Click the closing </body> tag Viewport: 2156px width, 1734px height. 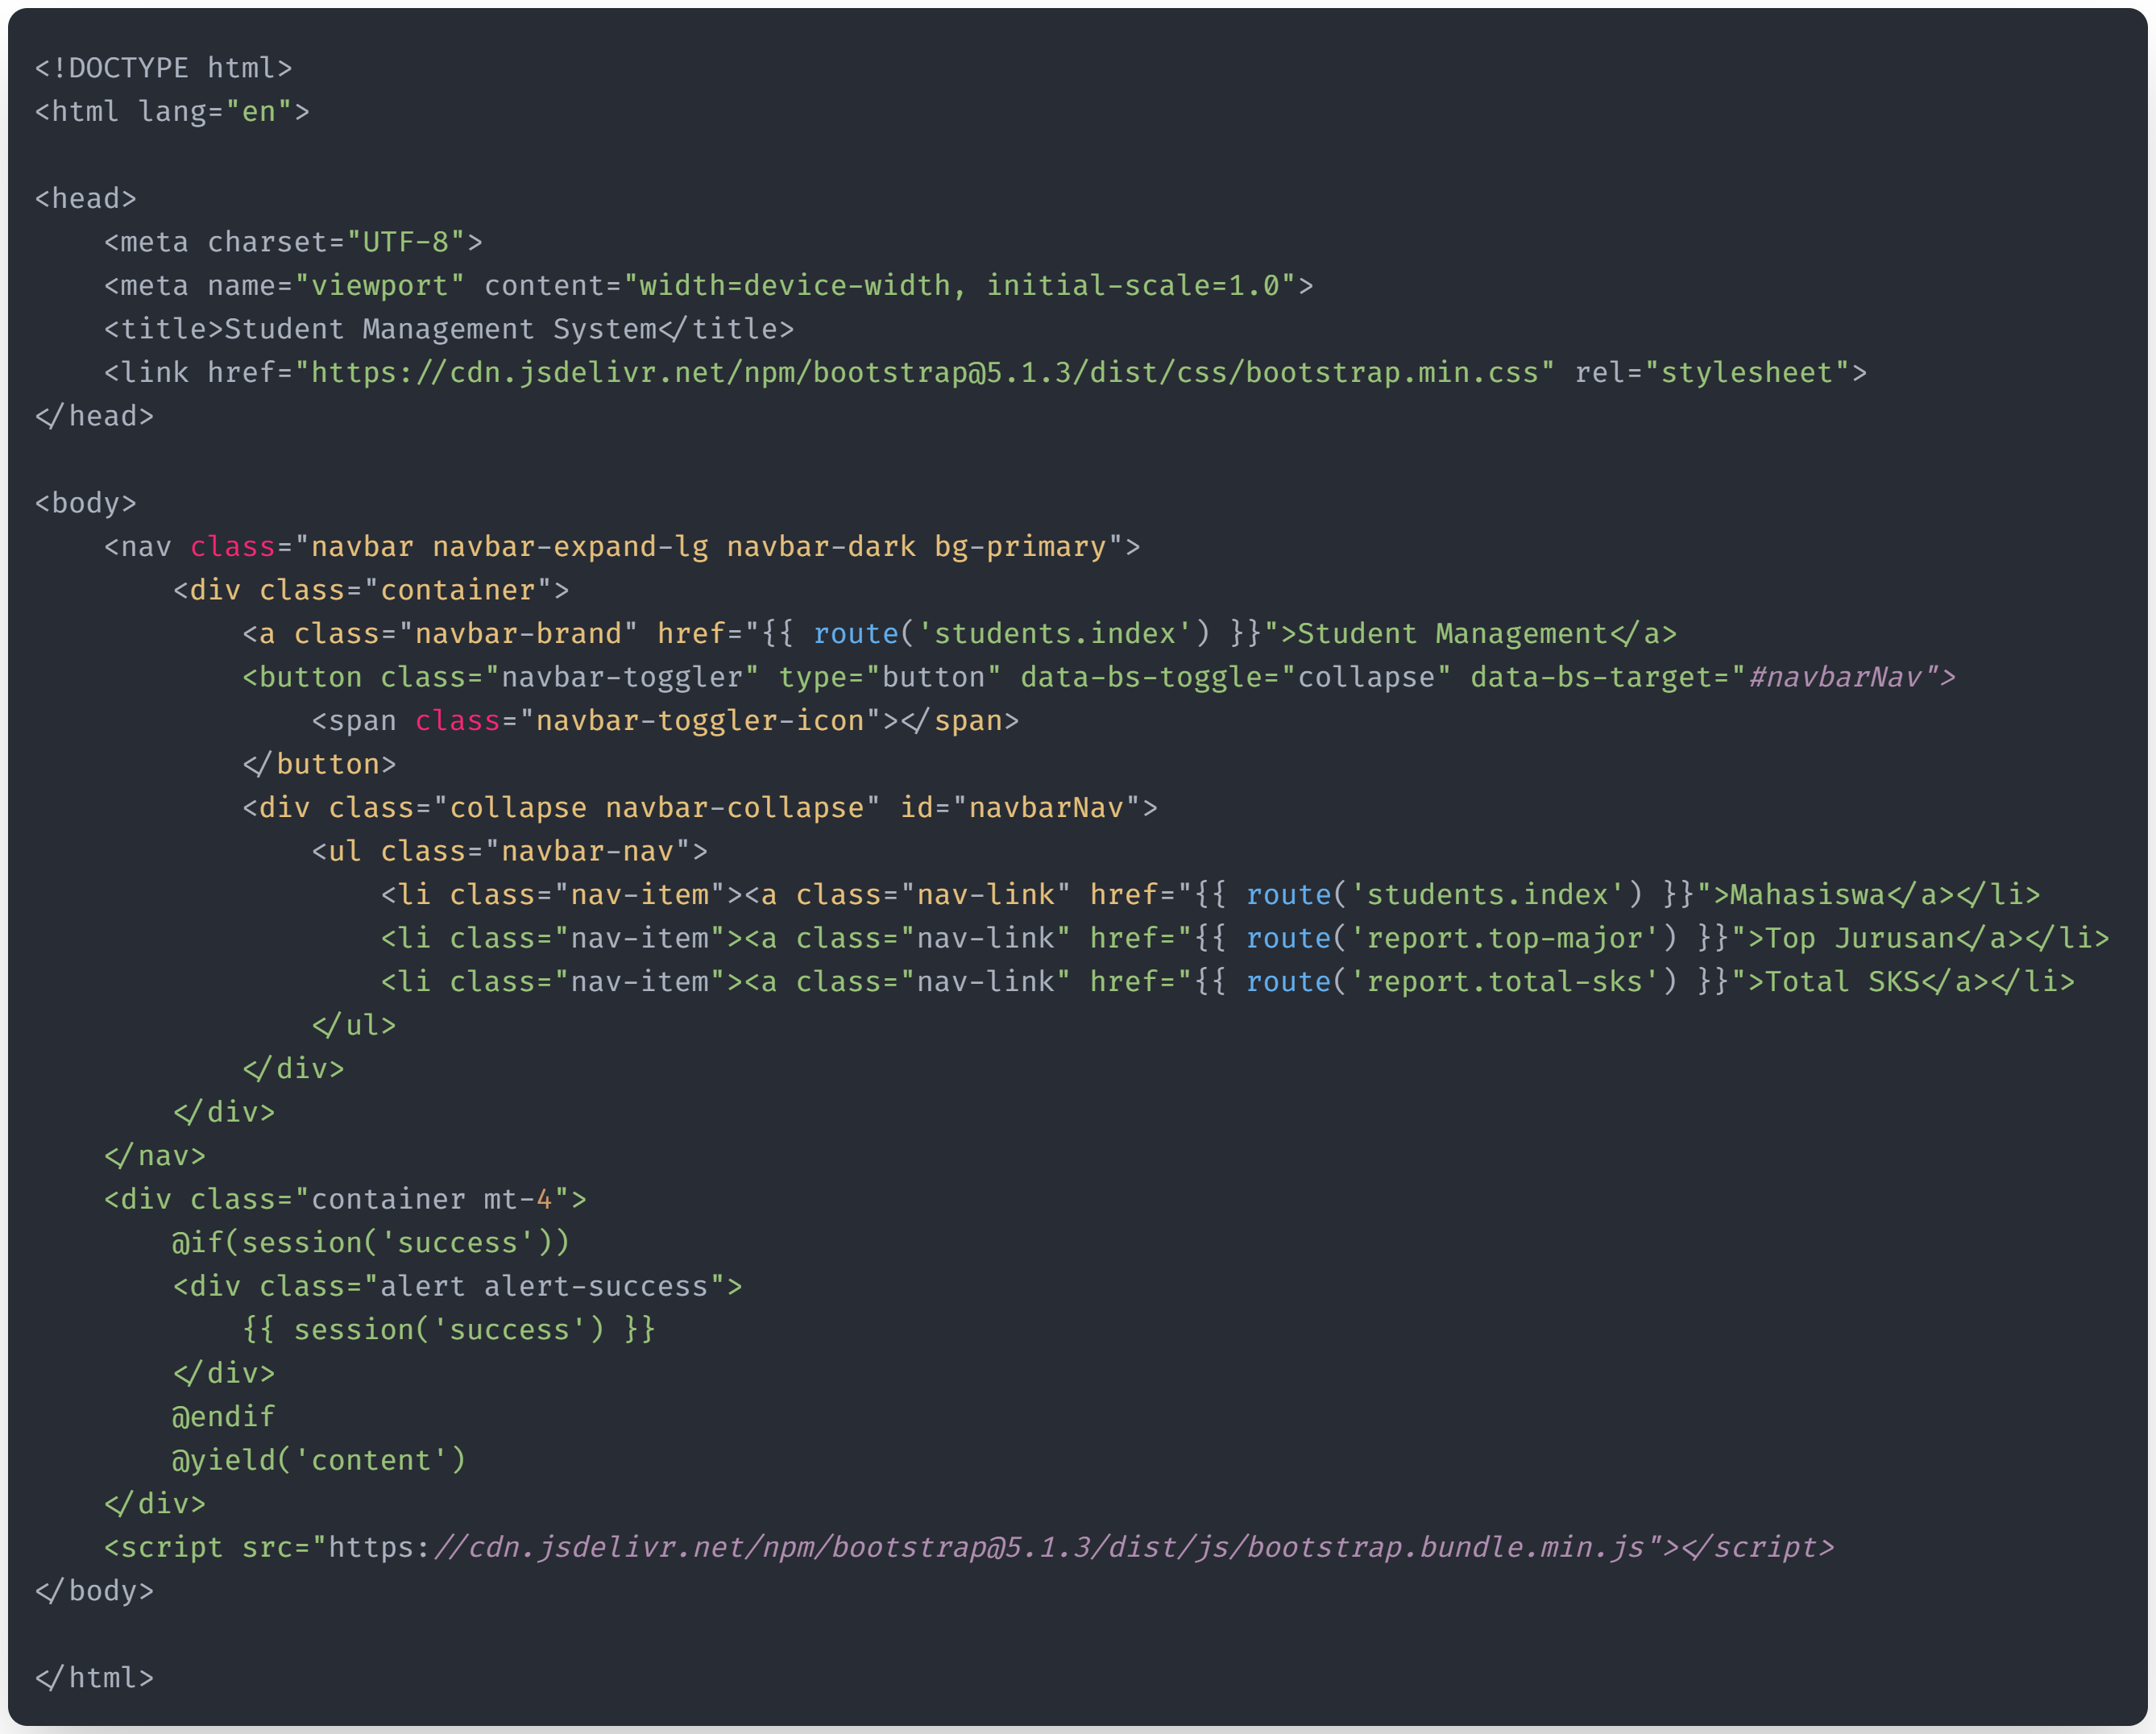pos(94,1590)
